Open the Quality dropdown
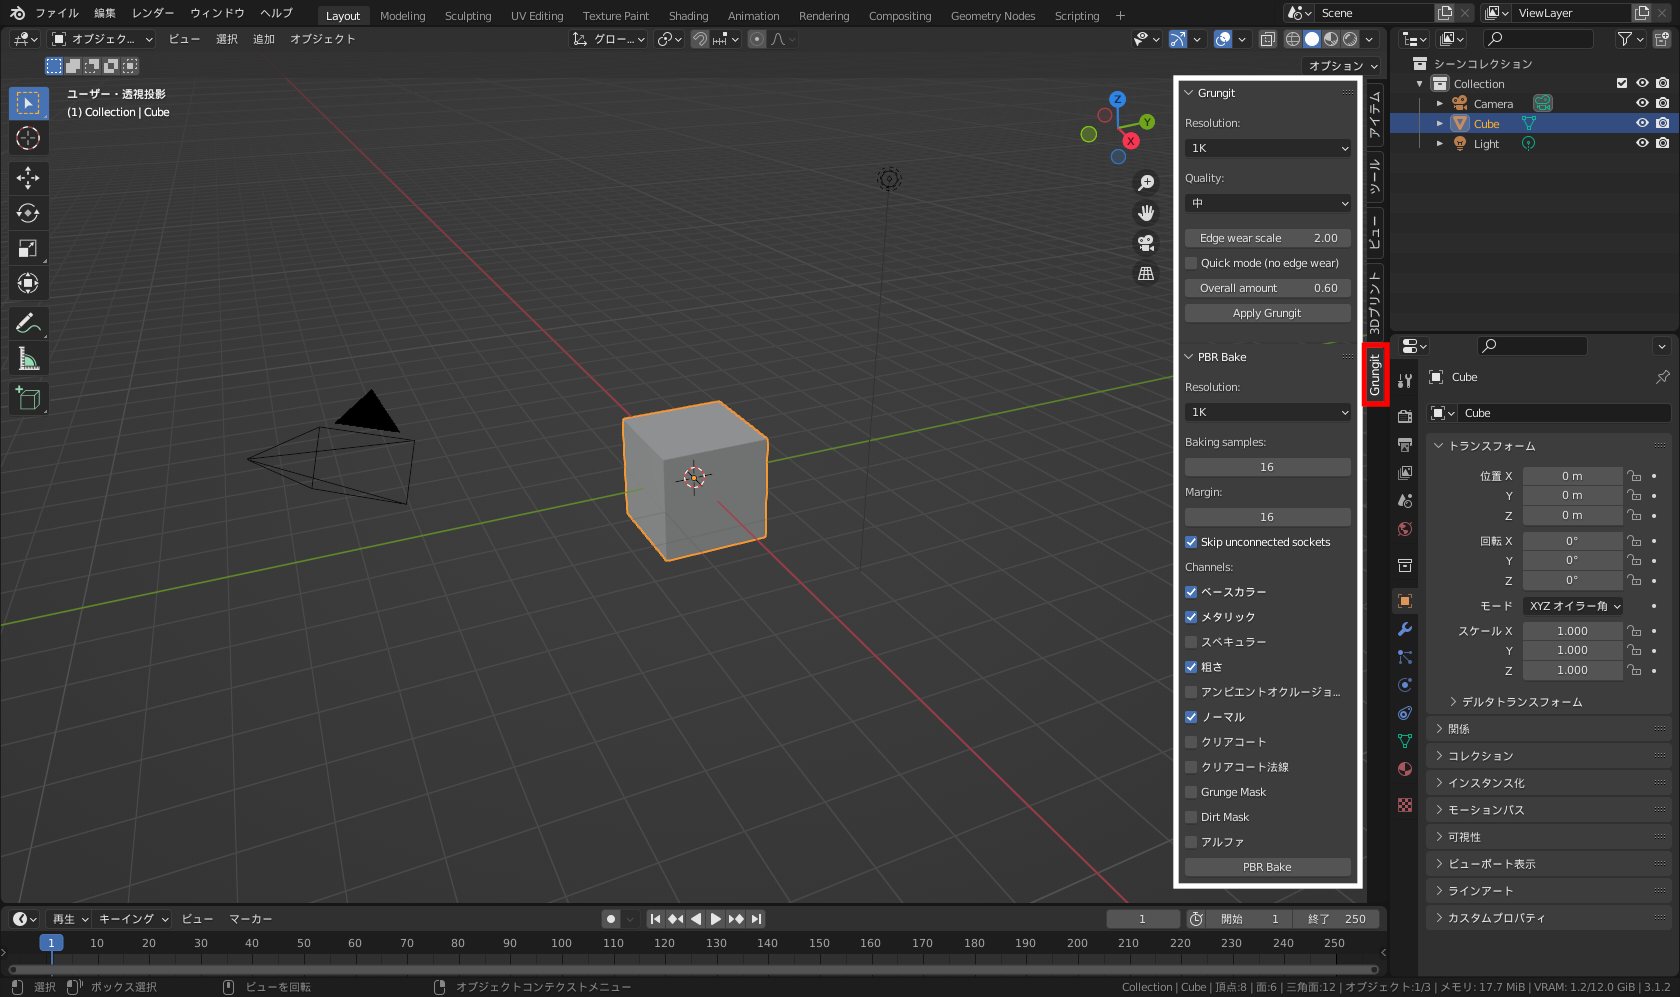The width and height of the screenshot is (1680, 997). [x=1267, y=203]
